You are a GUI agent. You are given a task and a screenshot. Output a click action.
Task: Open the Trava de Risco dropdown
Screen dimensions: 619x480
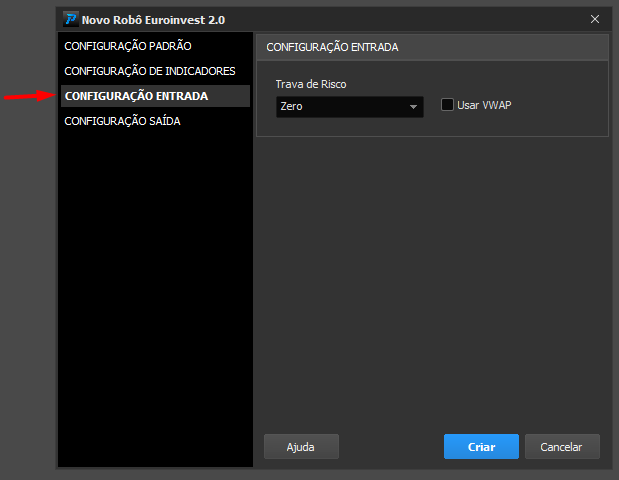(x=350, y=107)
